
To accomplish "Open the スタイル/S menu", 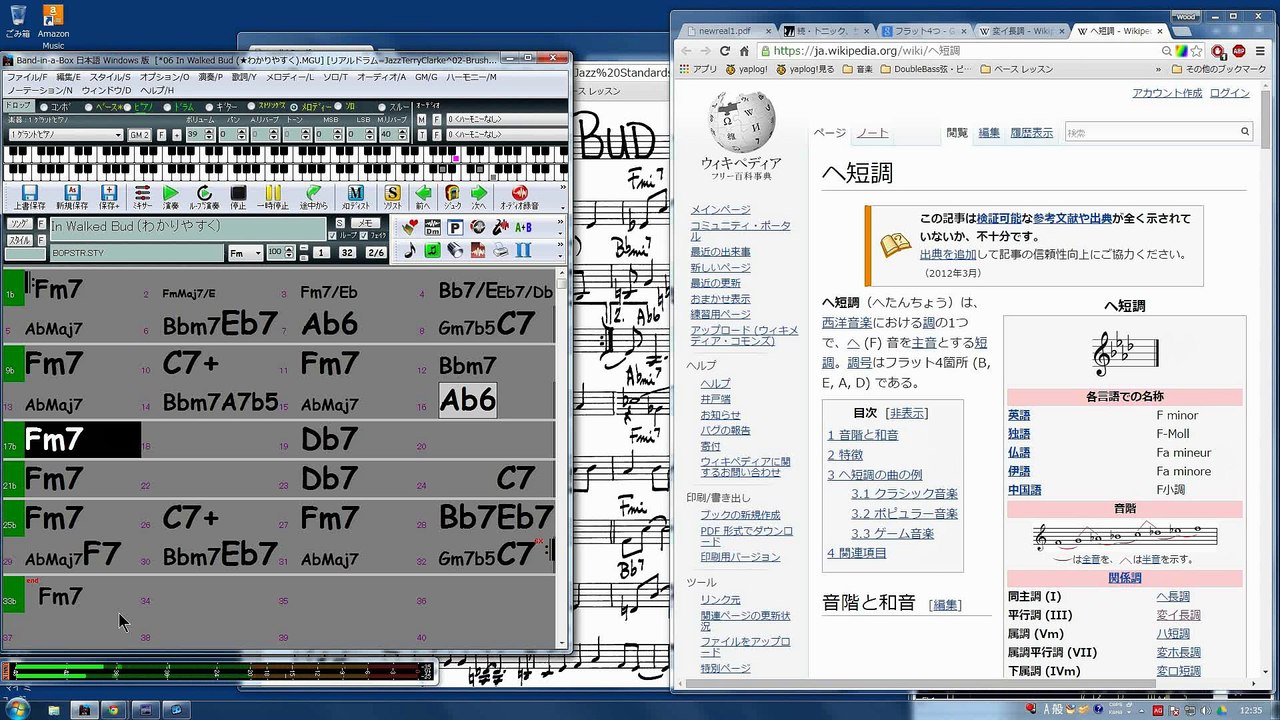I will click(110, 77).
